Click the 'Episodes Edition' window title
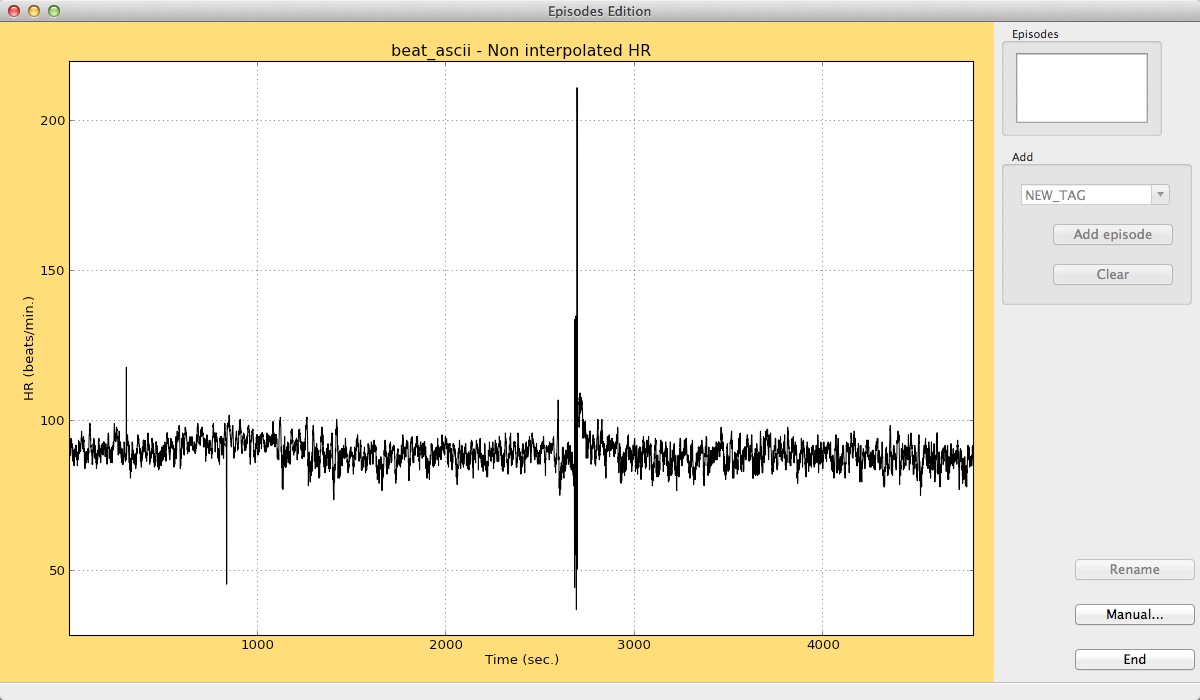Screen dimensions: 1200x700 (600, 11)
